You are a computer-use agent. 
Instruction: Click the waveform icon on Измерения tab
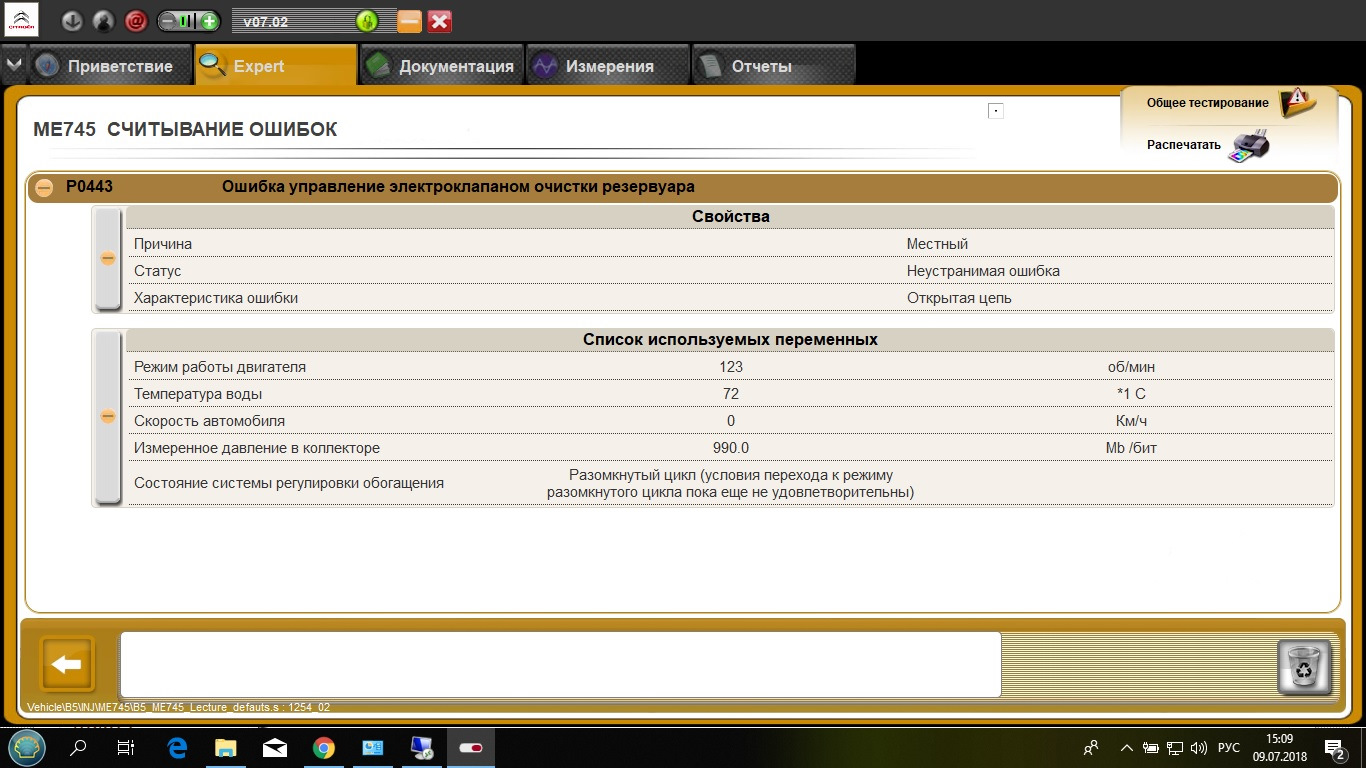coord(544,66)
